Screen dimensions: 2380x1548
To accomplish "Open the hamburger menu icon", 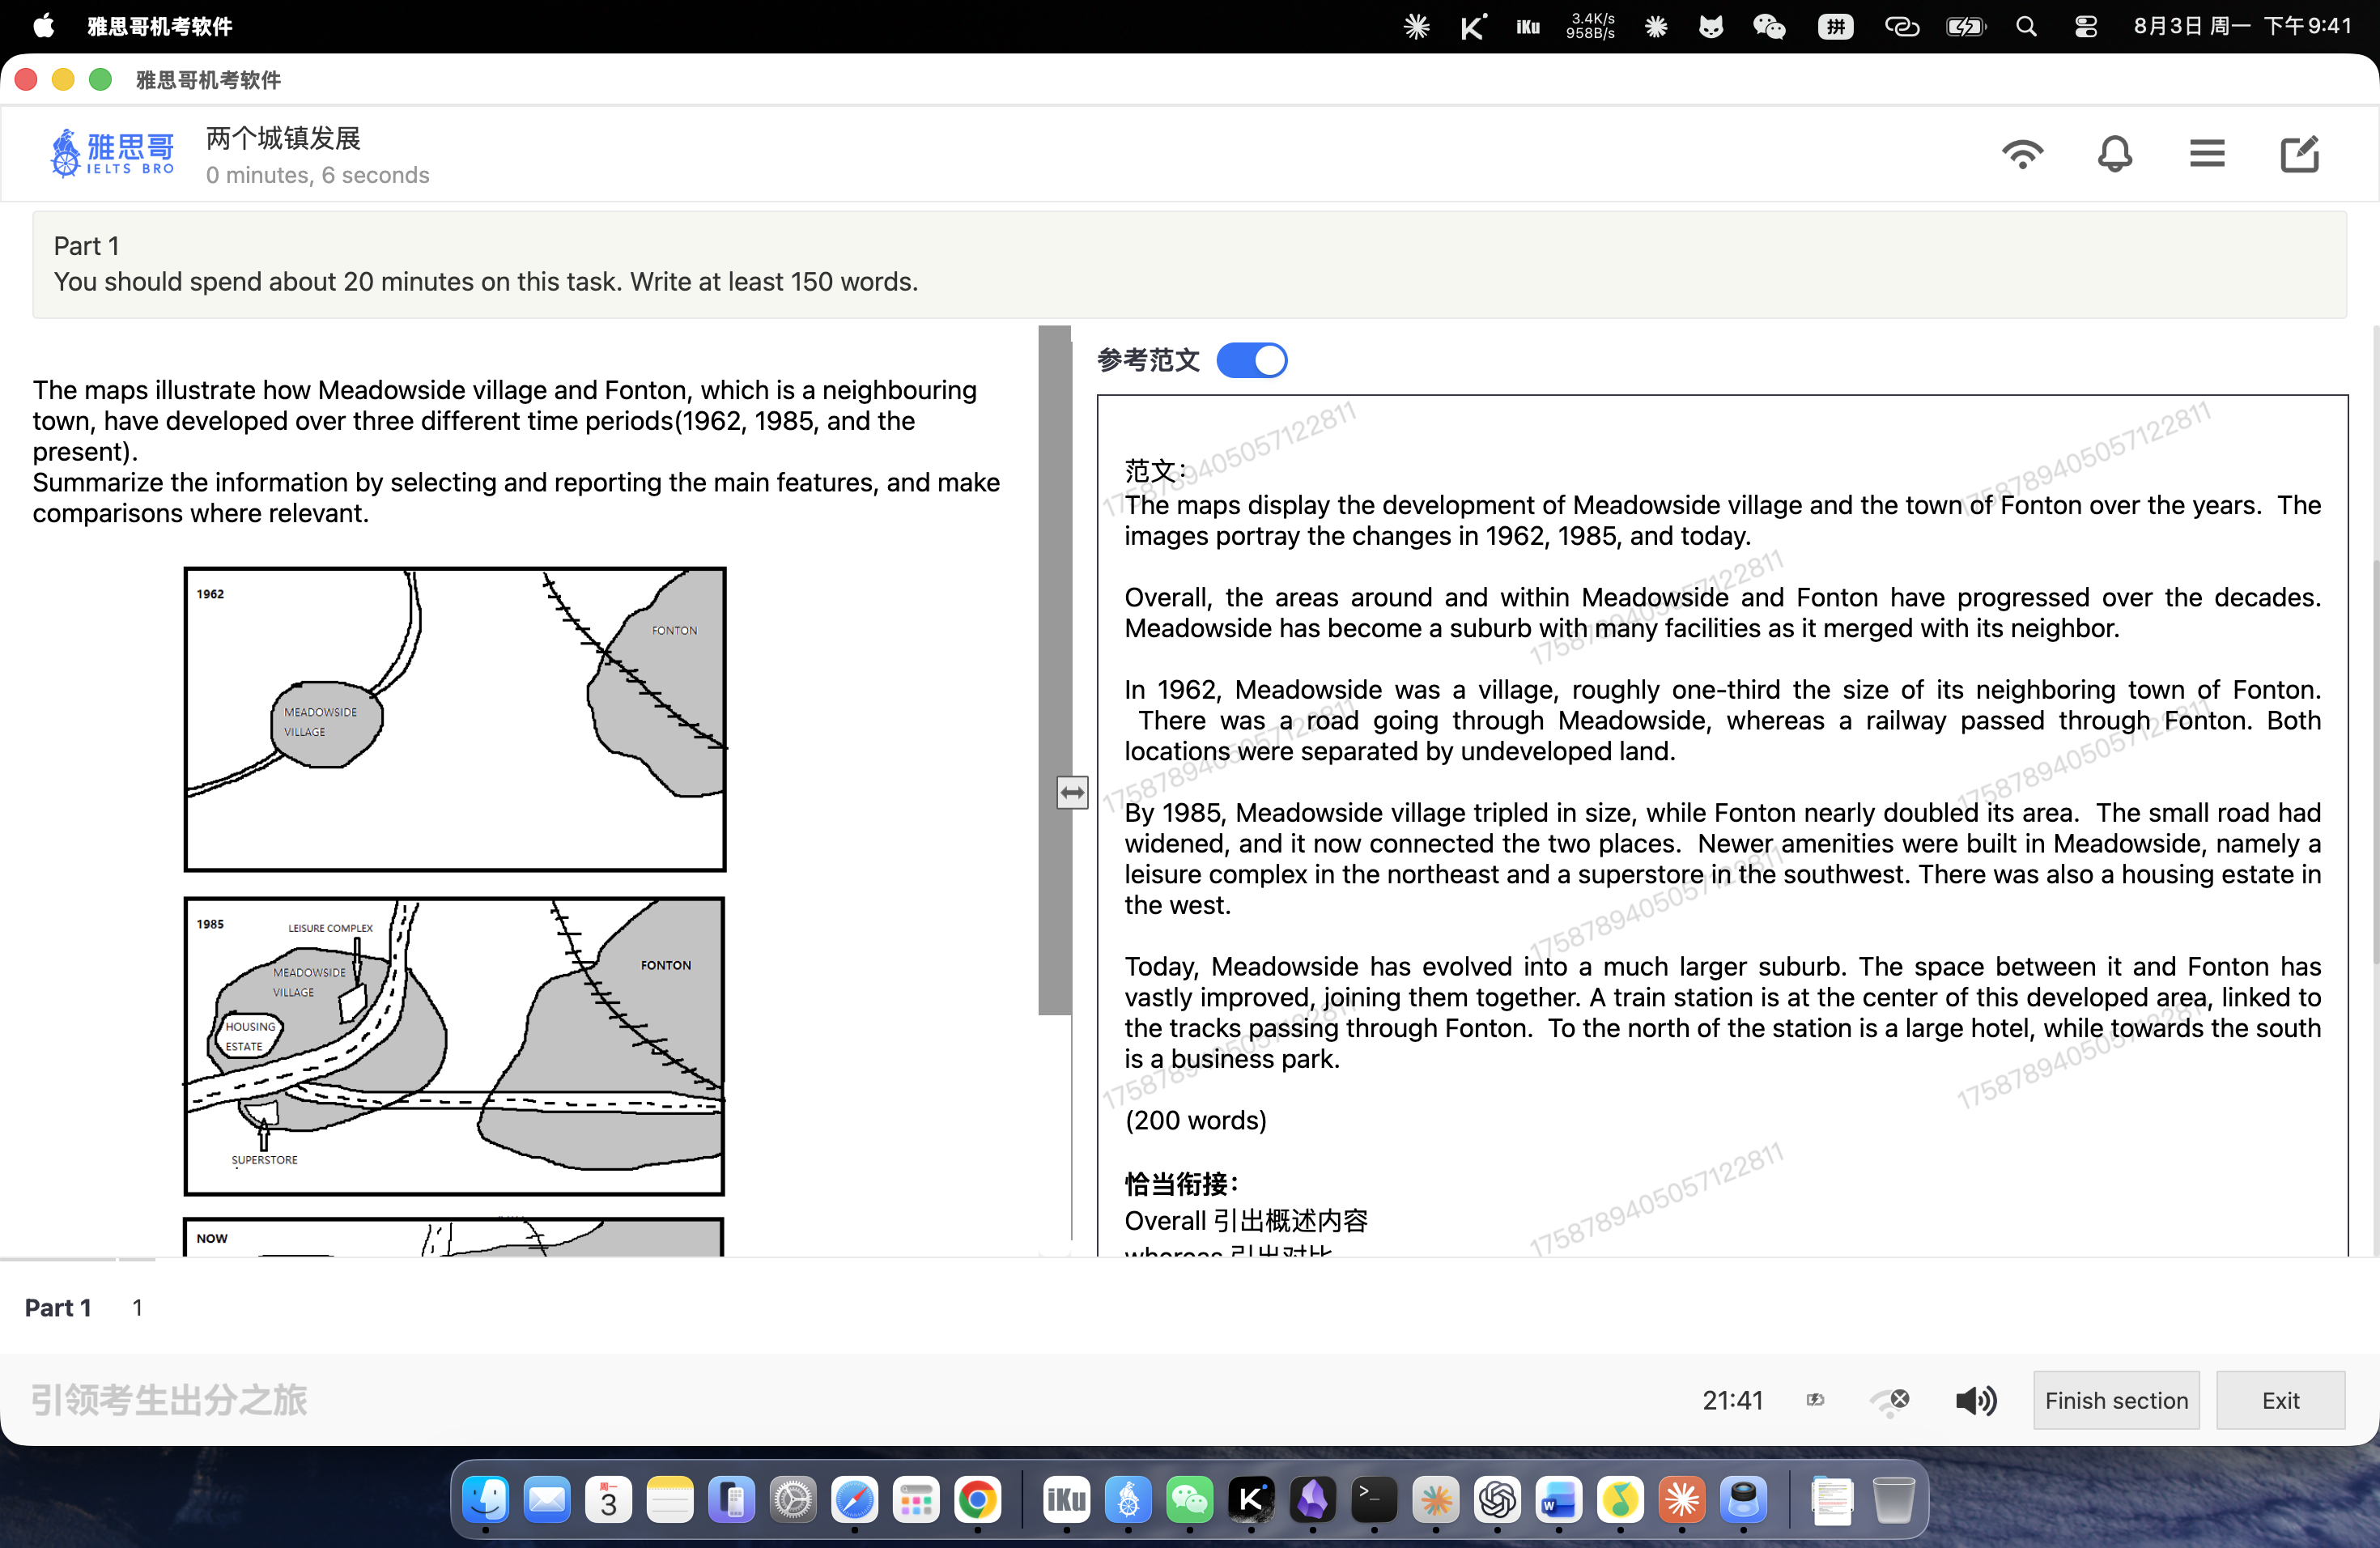I will pos(2207,154).
